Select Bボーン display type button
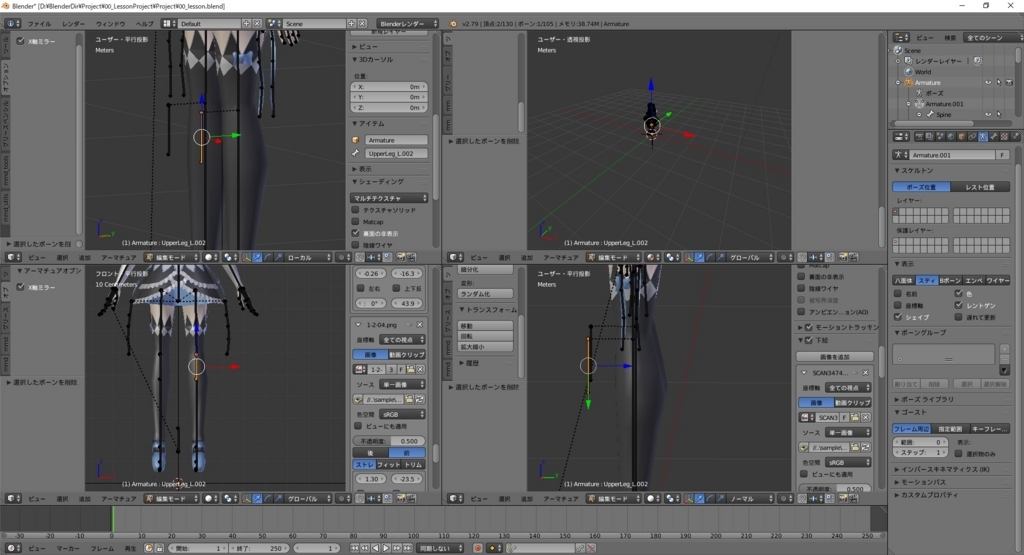Screen dimensions: 1024x555 [950, 280]
